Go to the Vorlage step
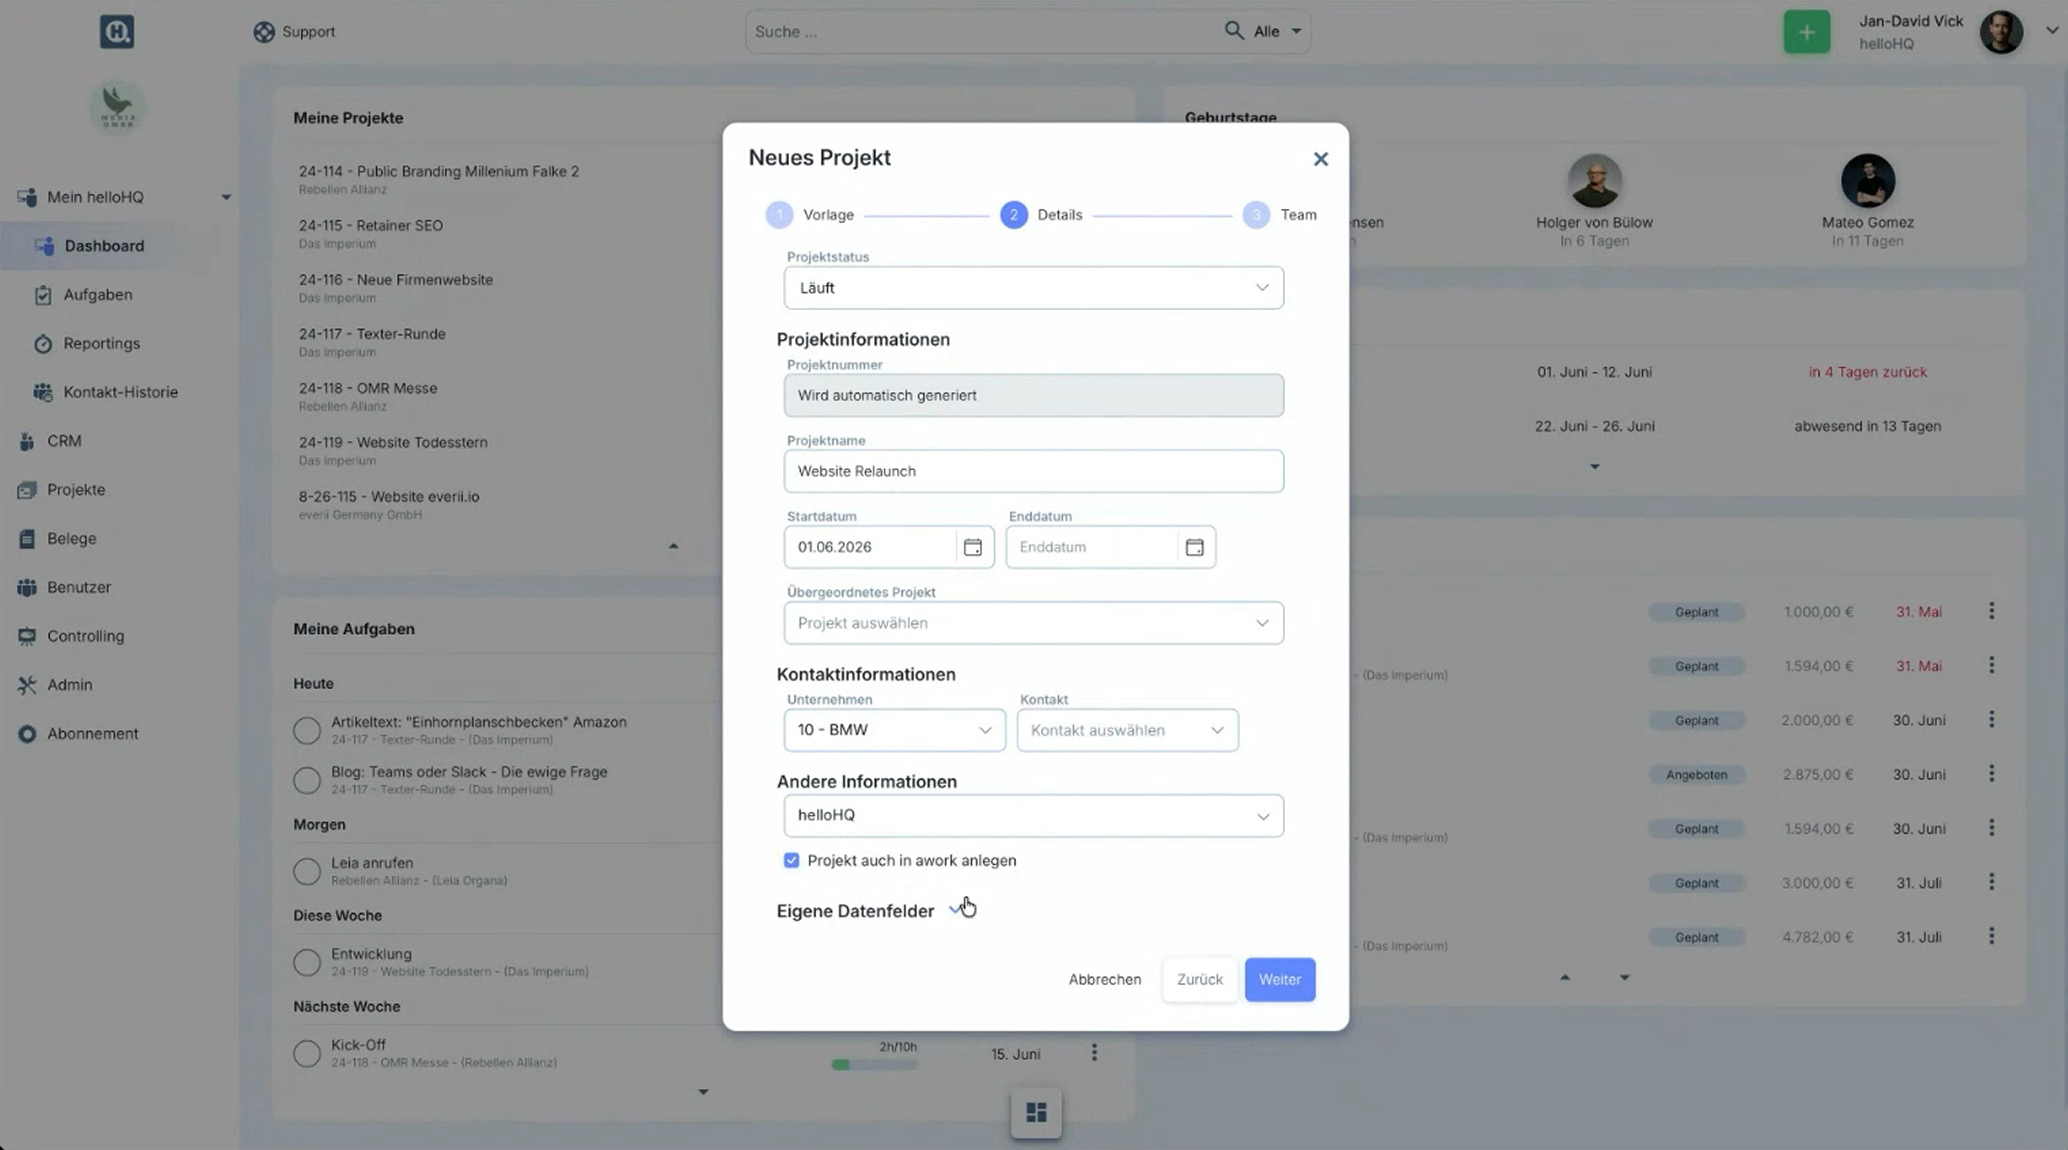 tap(810, 215)
